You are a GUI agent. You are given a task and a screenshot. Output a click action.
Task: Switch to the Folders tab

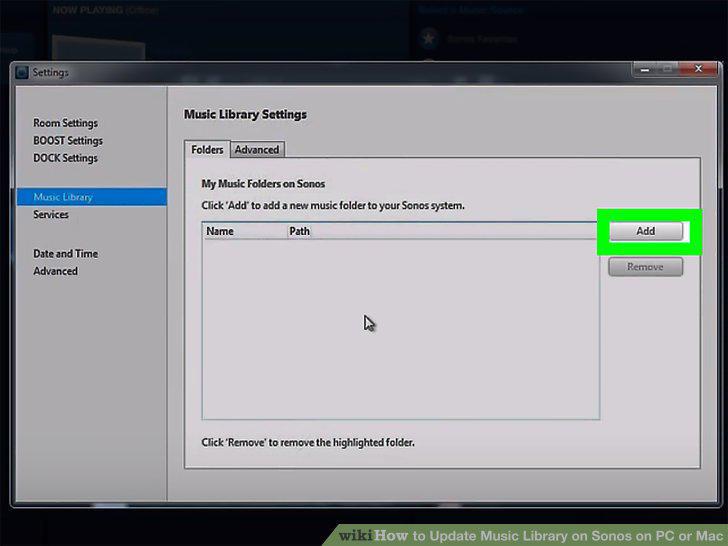(x=207, y=150)
